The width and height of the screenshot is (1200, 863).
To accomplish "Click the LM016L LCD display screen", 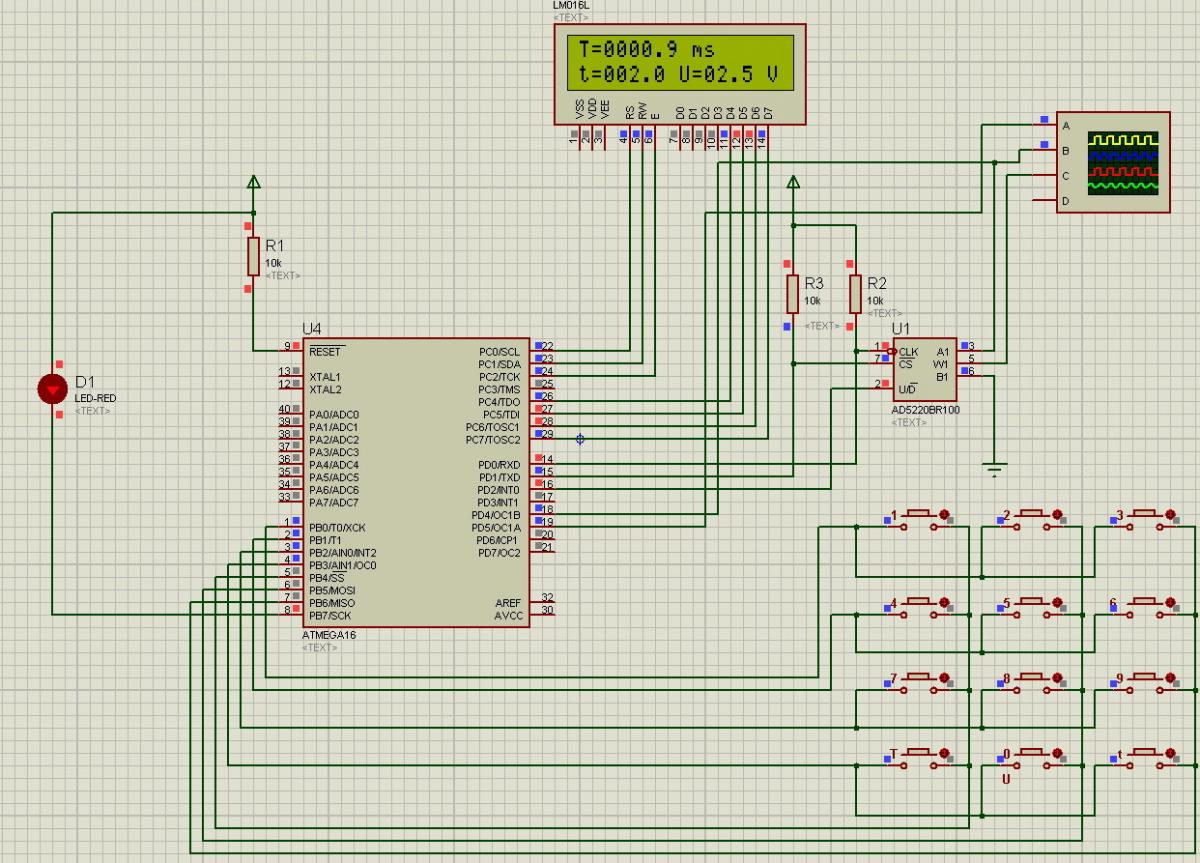I will point(680,62).
